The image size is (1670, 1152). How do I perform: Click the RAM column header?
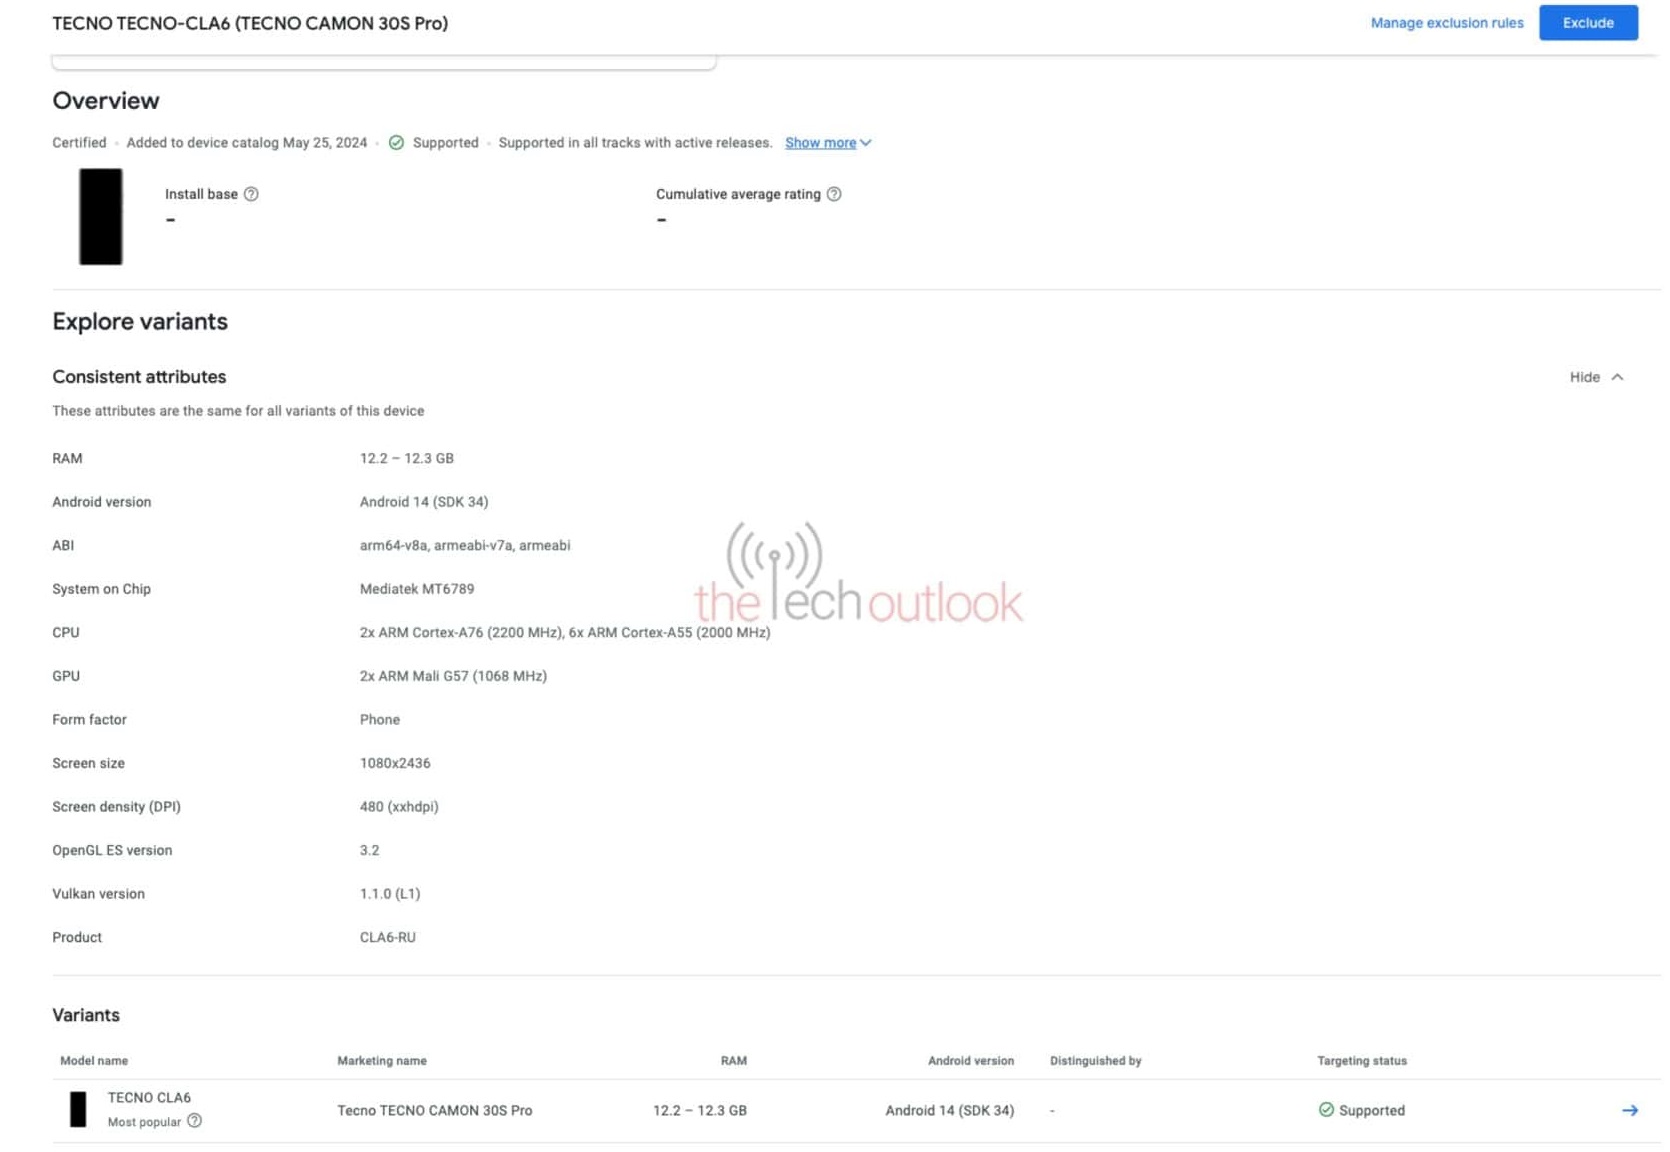click(x=734, y=1061)
